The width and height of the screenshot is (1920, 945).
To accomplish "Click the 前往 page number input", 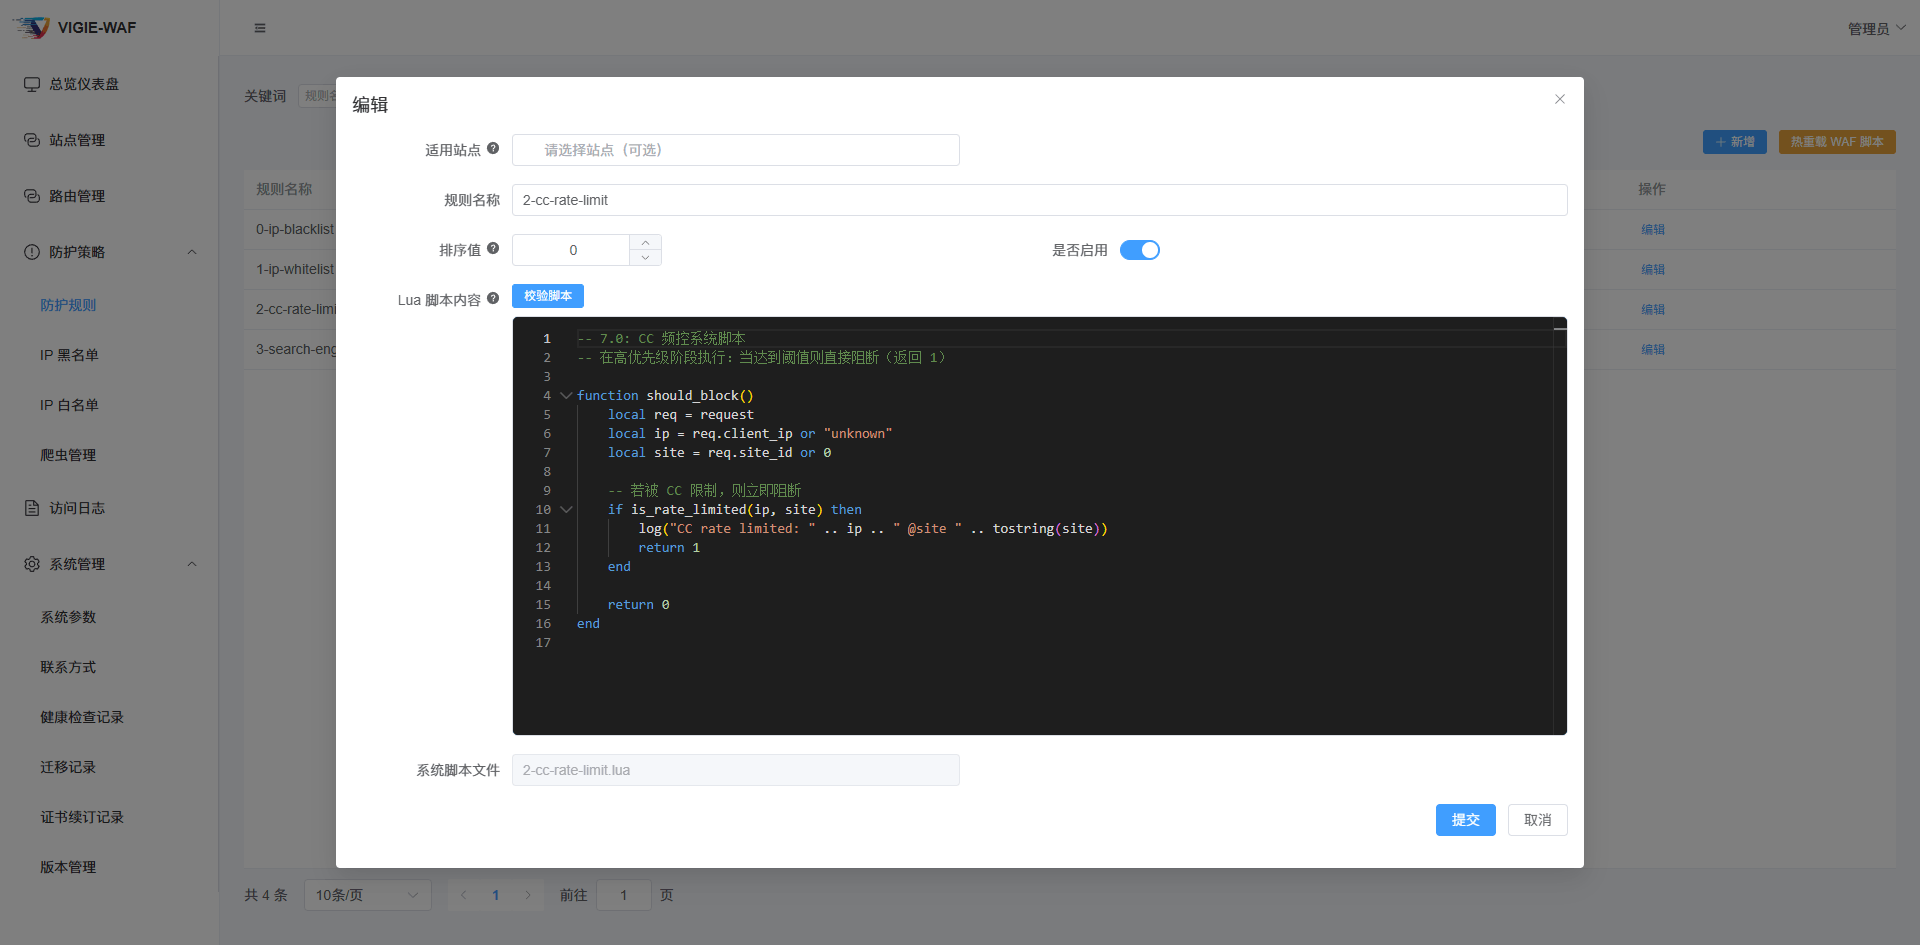I will 623,895.
